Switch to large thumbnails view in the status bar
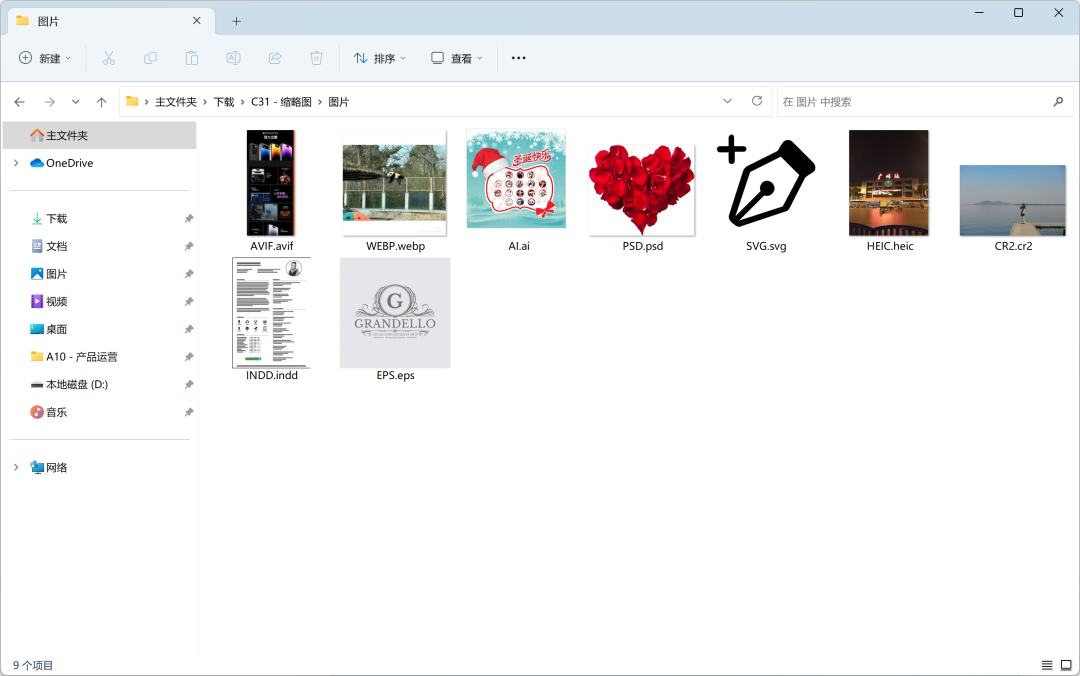Viewport: 1080px width, 676px height. pyautogui.click(x=1064, y=664)
